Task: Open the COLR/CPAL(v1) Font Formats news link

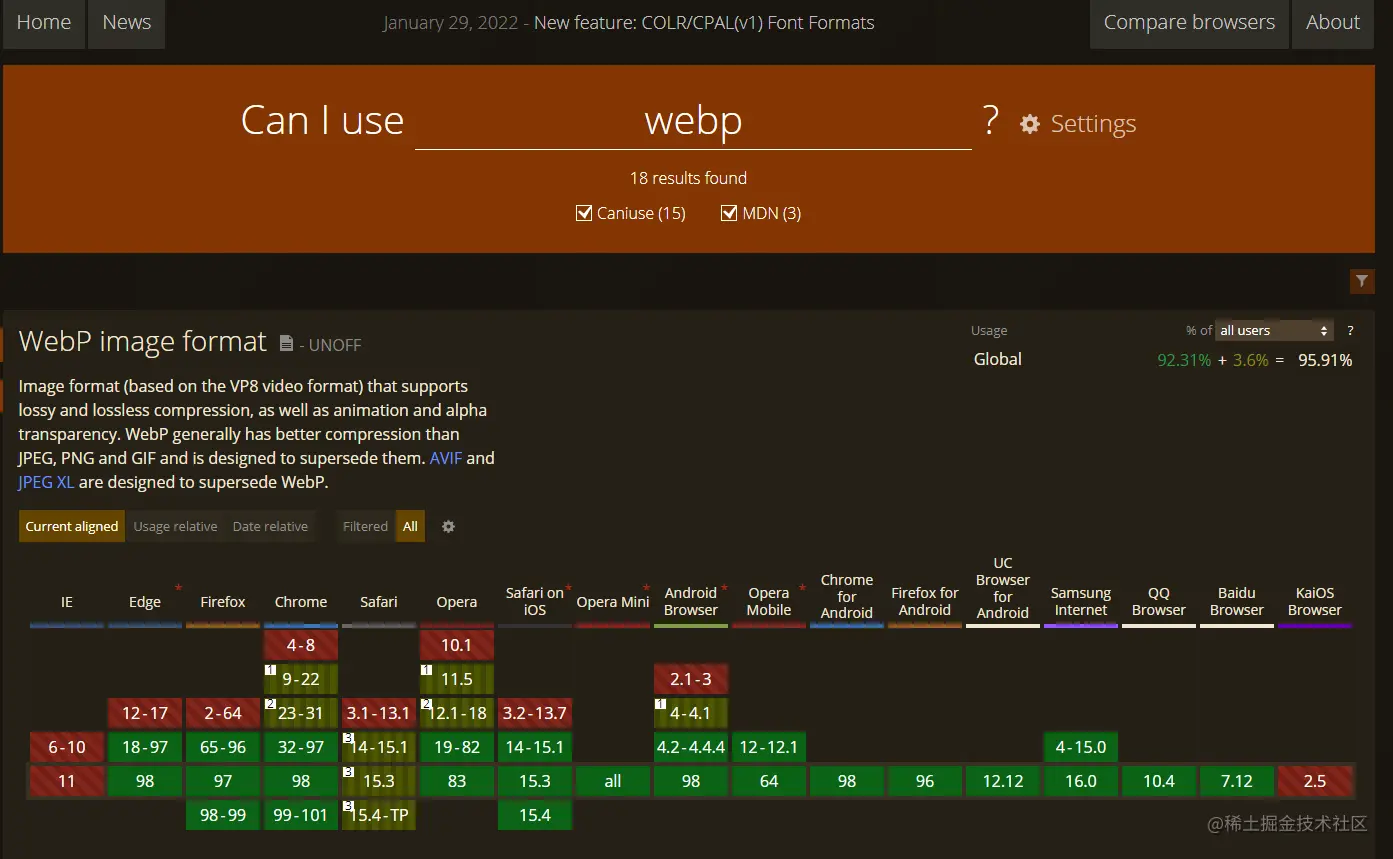Action: 704,22
